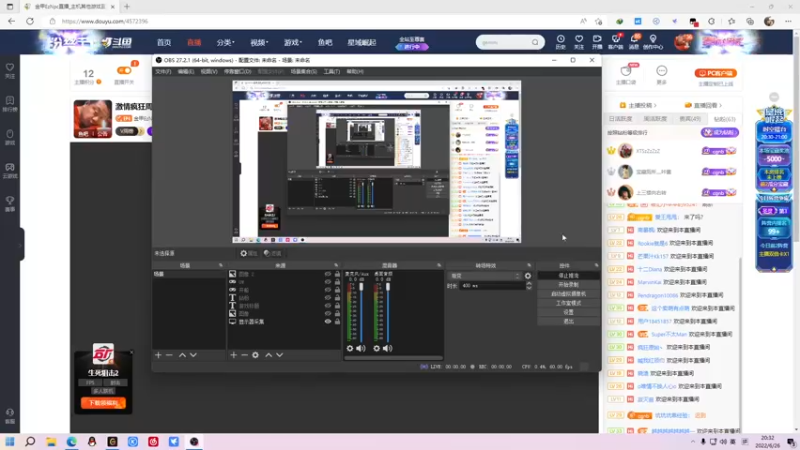This screenshot has height=450, width=800.
Task: Click Mic/Aux volume slider
Action: click(x=361, y=311)
